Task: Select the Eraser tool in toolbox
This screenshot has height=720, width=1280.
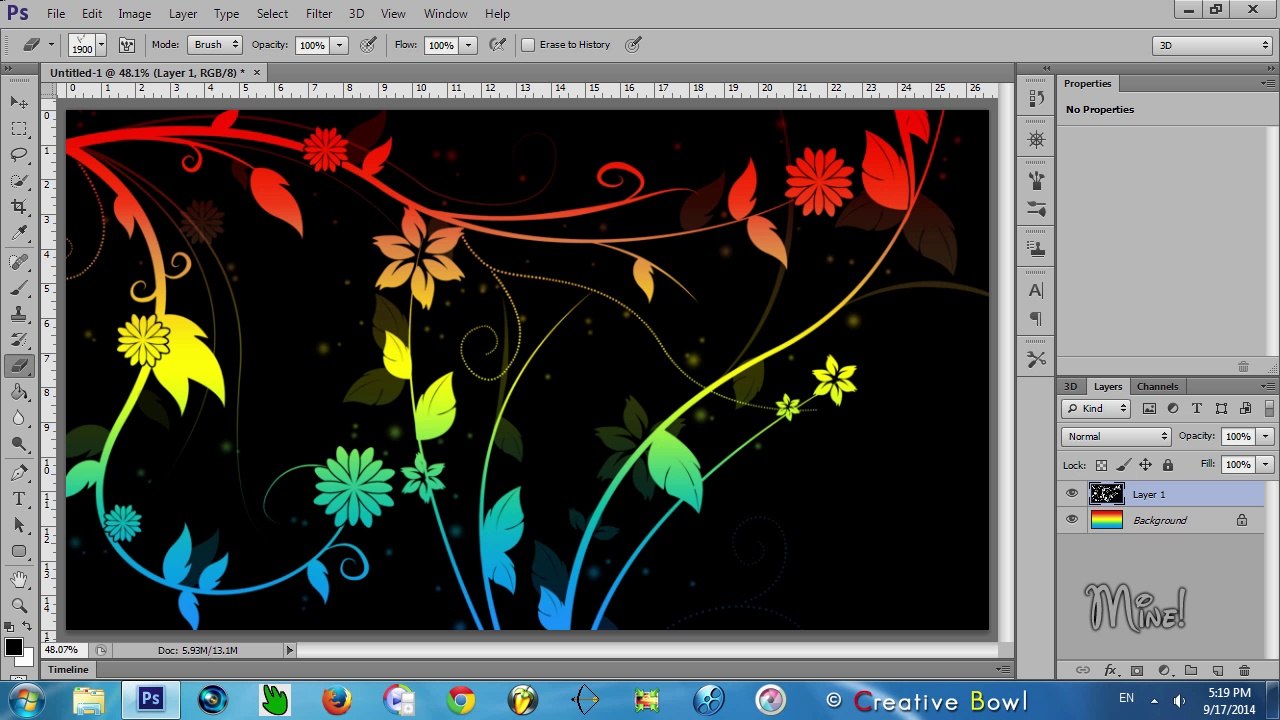Action: 19,366
